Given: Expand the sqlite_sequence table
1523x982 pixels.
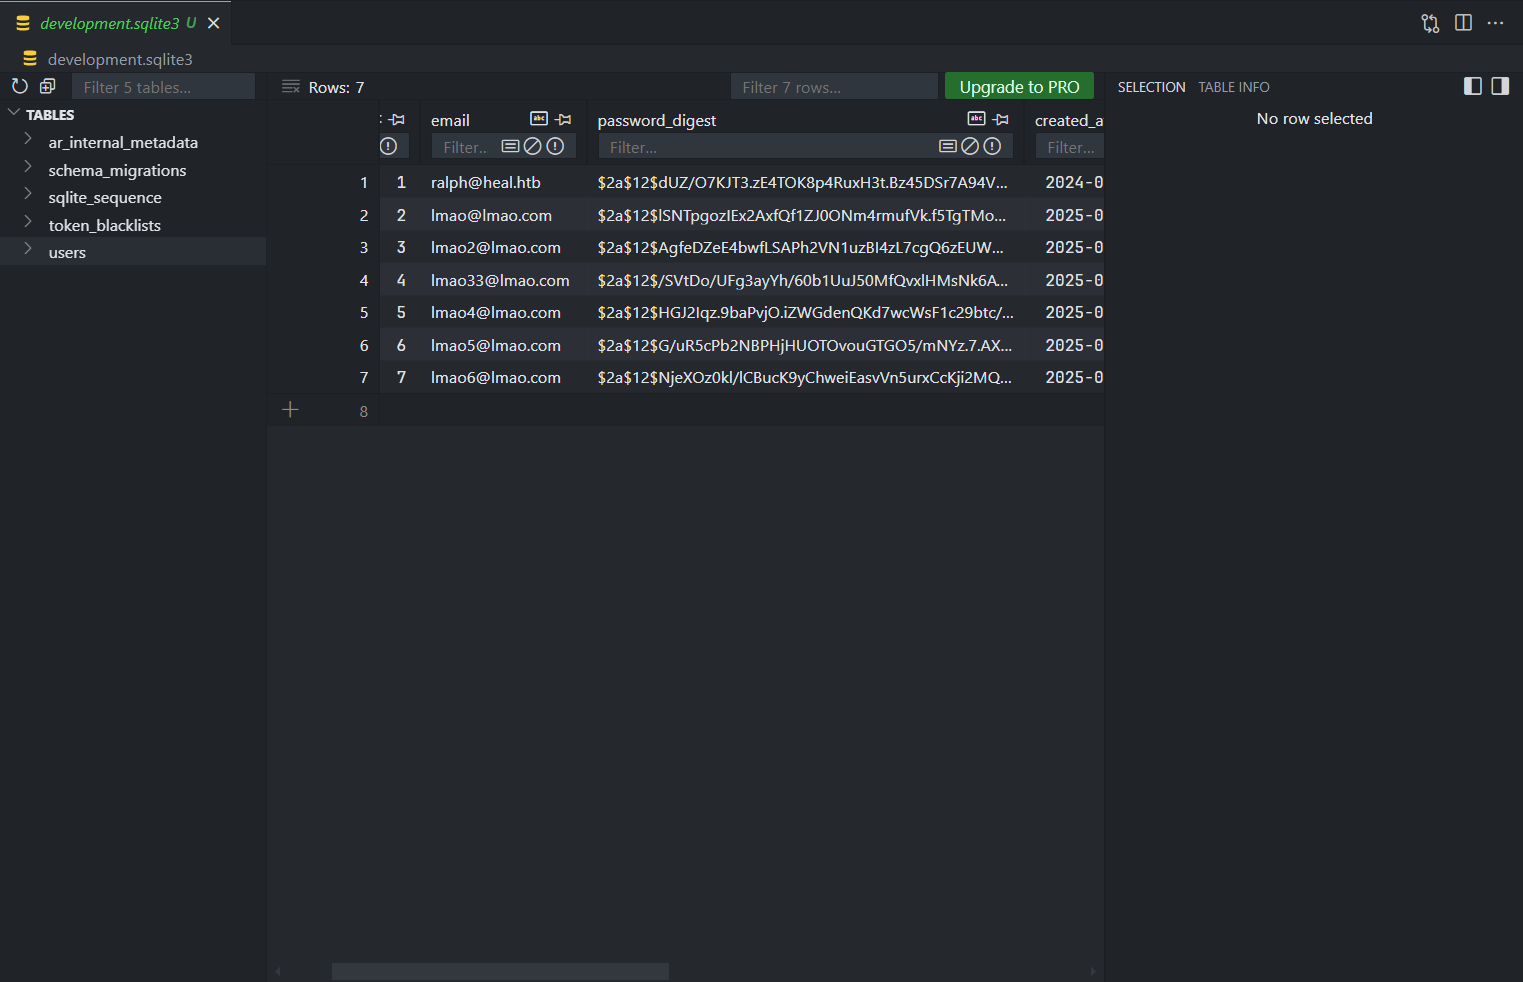Looking at the screenshot, I should coord(28,195).
